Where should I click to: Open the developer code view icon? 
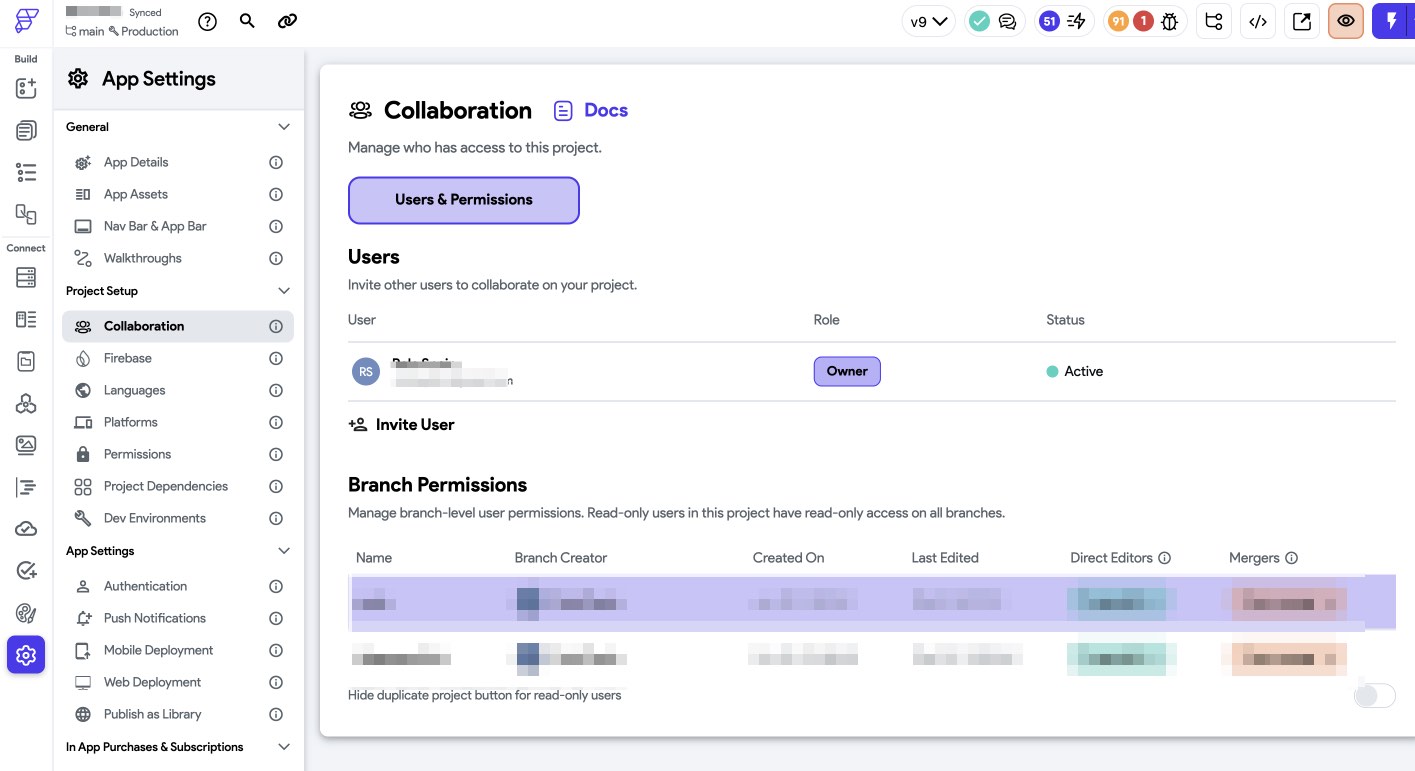[x=1258, y=21]
